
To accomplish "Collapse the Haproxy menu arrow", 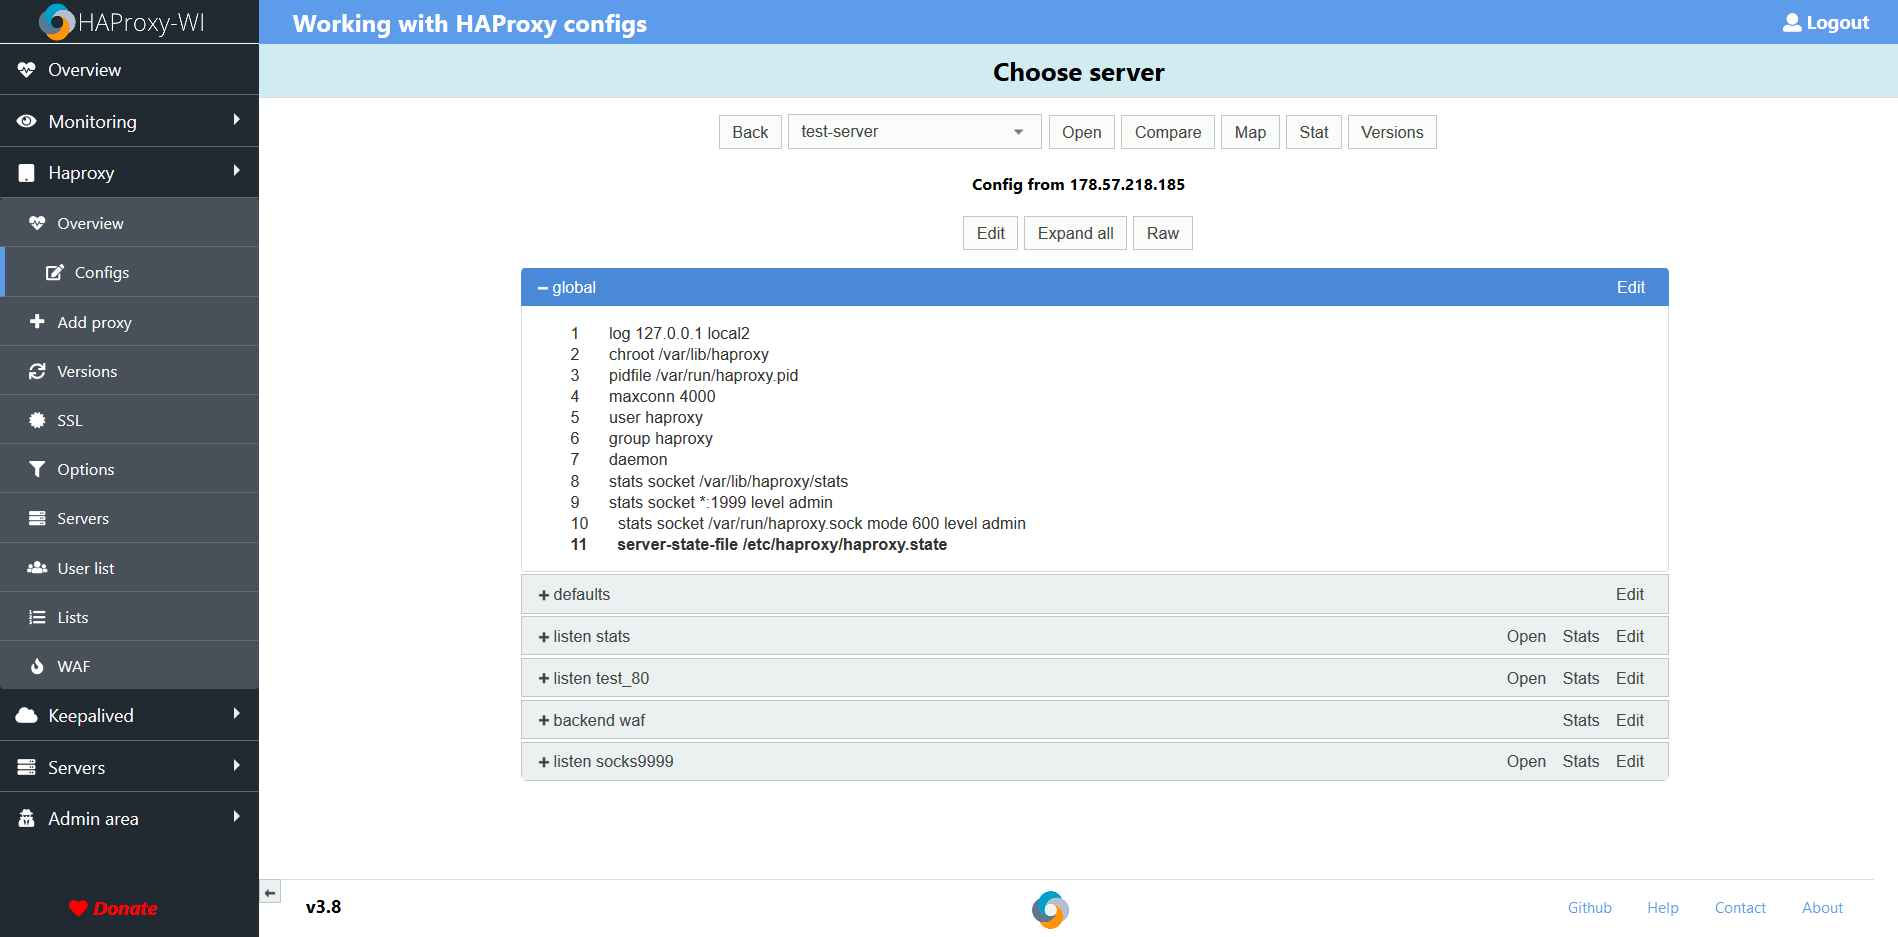I will click(237, 171).
